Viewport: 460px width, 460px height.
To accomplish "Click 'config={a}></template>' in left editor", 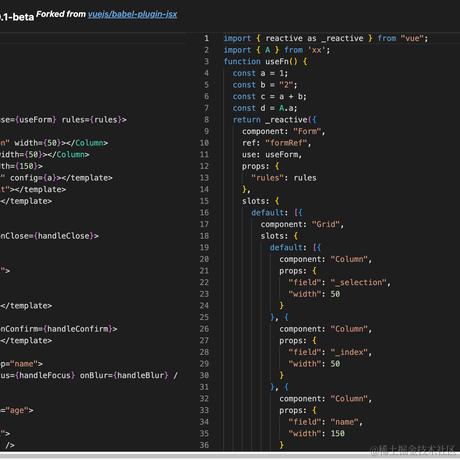I will click(x=61, y=178).
